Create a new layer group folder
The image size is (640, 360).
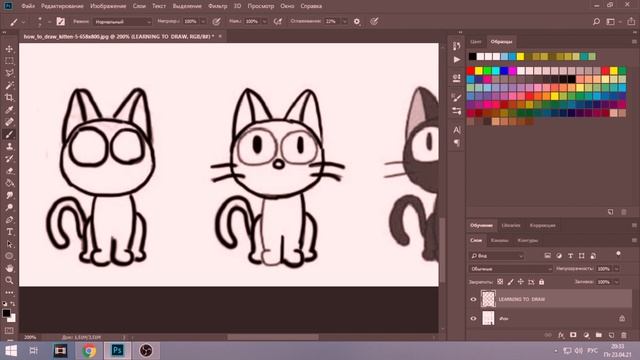tap(599, 335)
